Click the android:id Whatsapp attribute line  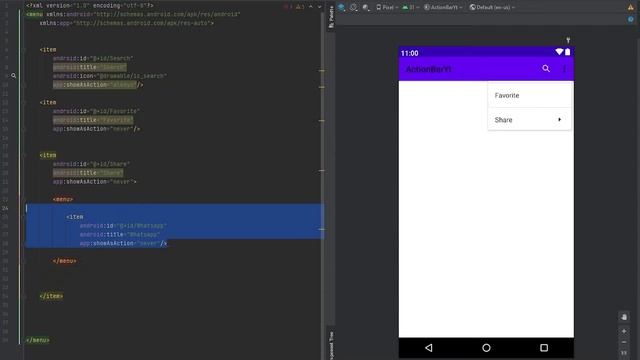[x=123, y=226]
